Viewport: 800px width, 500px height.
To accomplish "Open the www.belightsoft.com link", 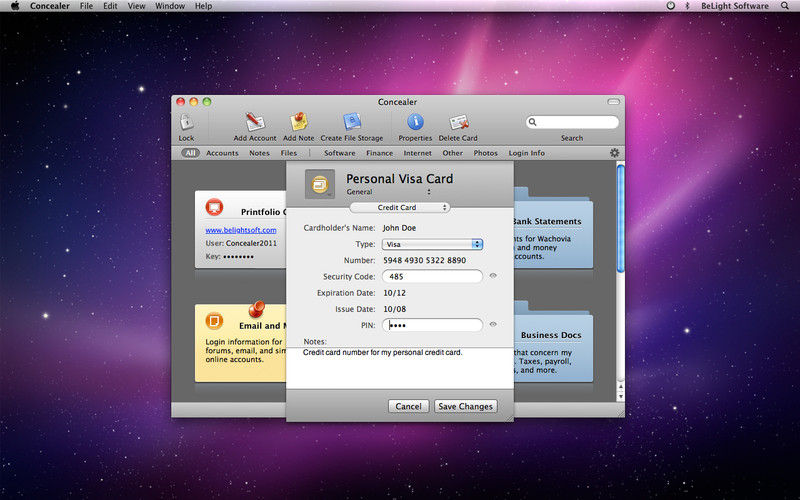I will [x=241, y=230].
